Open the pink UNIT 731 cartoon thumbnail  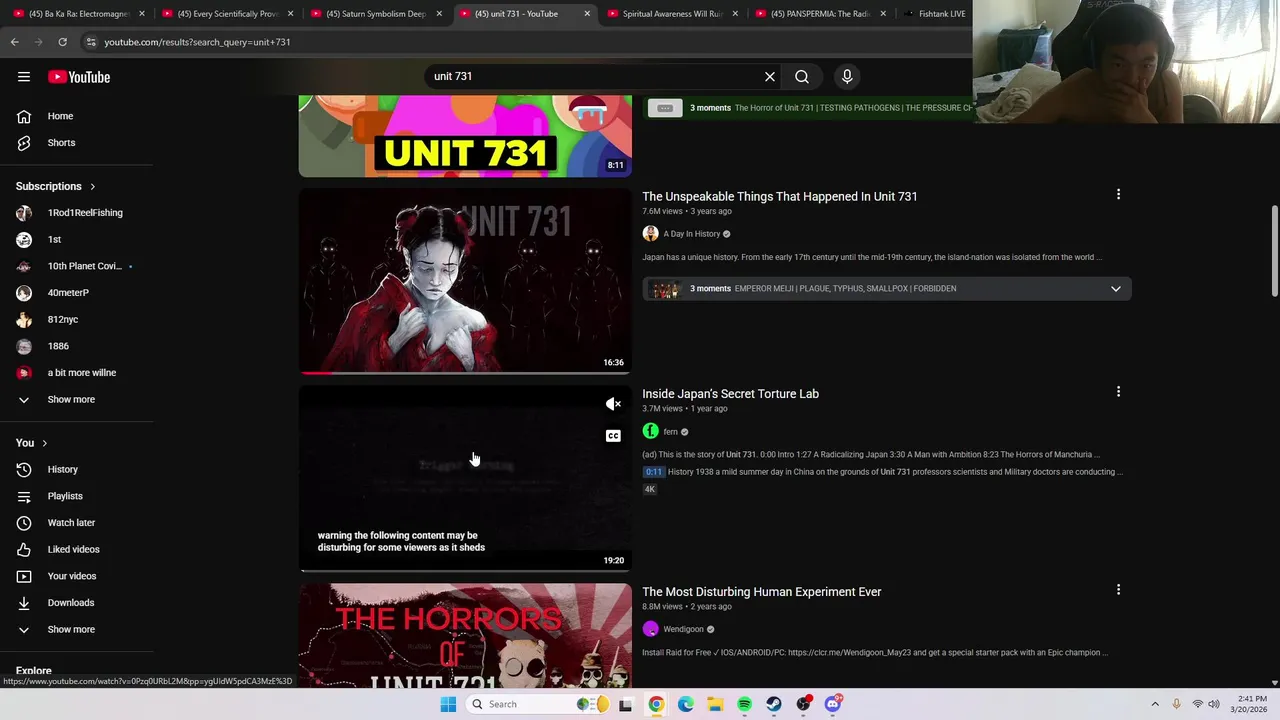(x=465, y=136)
